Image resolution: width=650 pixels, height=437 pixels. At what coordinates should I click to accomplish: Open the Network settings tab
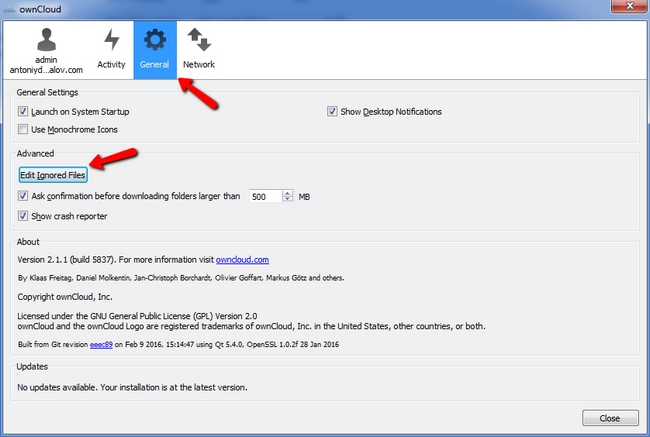(199, 50)
